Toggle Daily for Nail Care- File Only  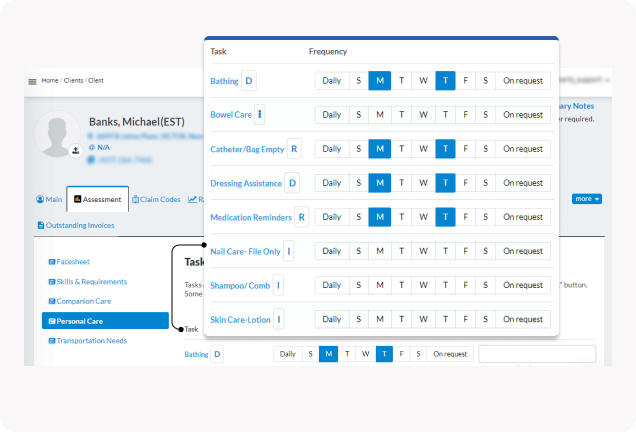[x=332, y=251]
